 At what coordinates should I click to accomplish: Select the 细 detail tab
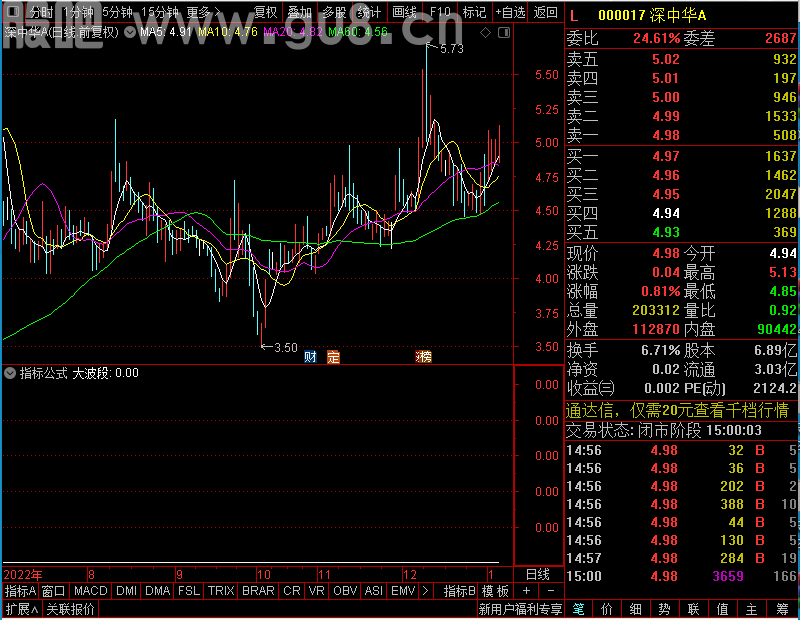click(635, 609)
